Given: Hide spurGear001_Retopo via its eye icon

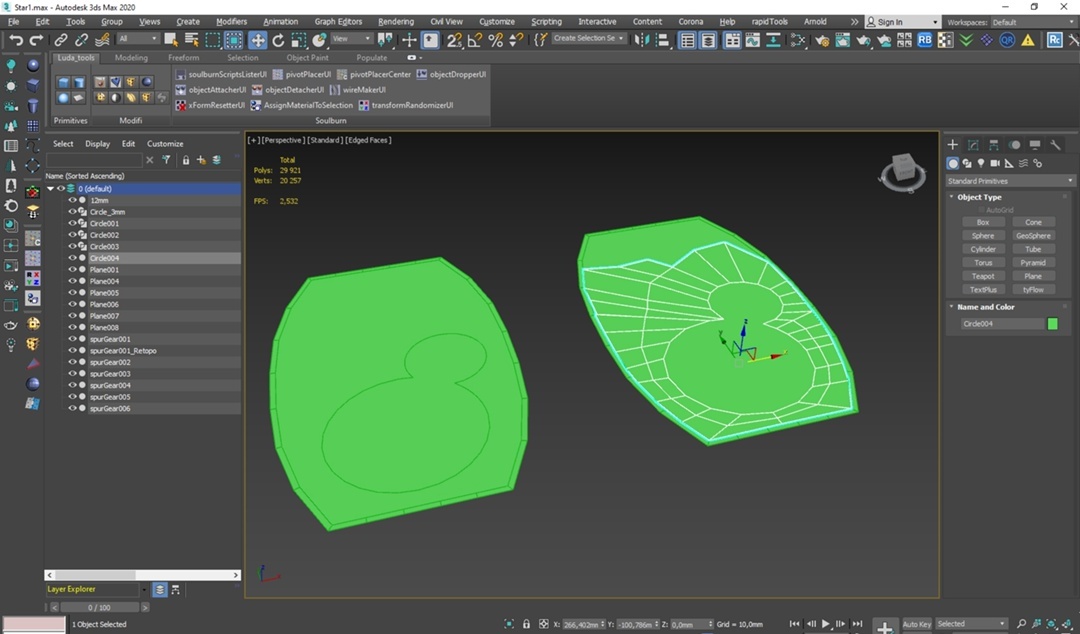Looking at the screenshot, I should point(72,351).
